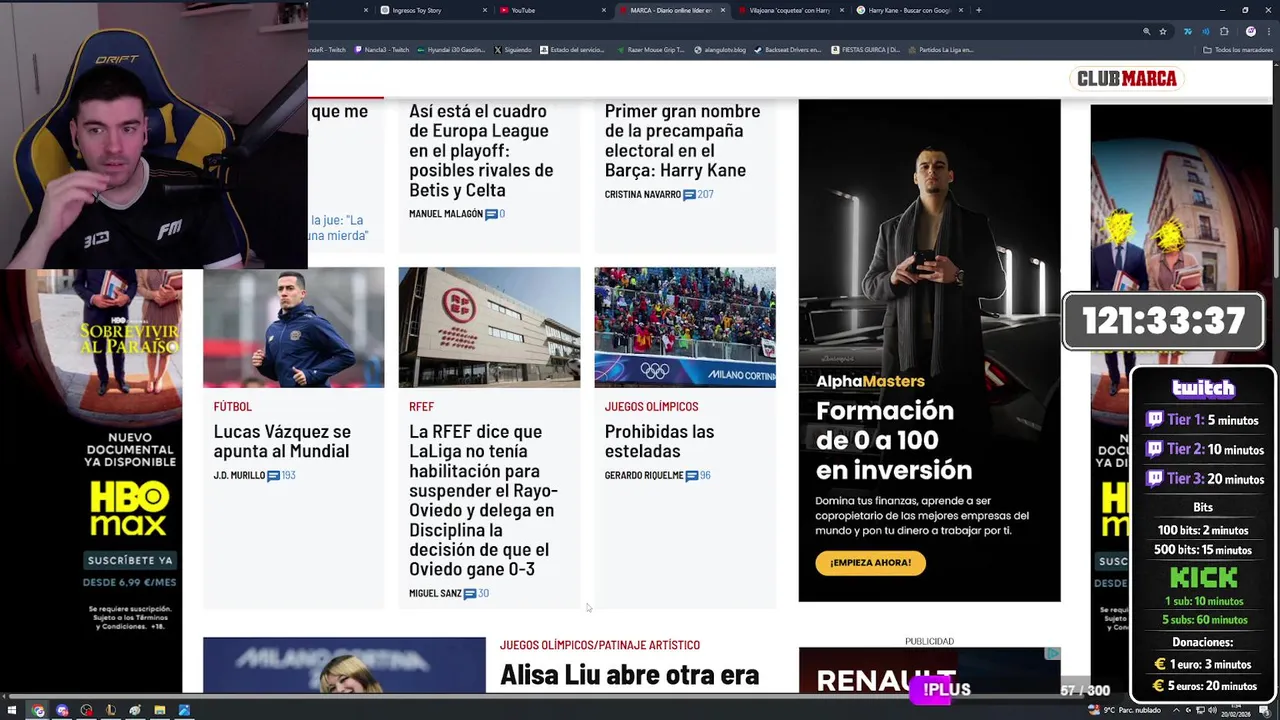The height and width of the screenshot is (720, 1280).
Task: Open the 207 comments on Cristina Navarro's article
Action: [698, 194]
